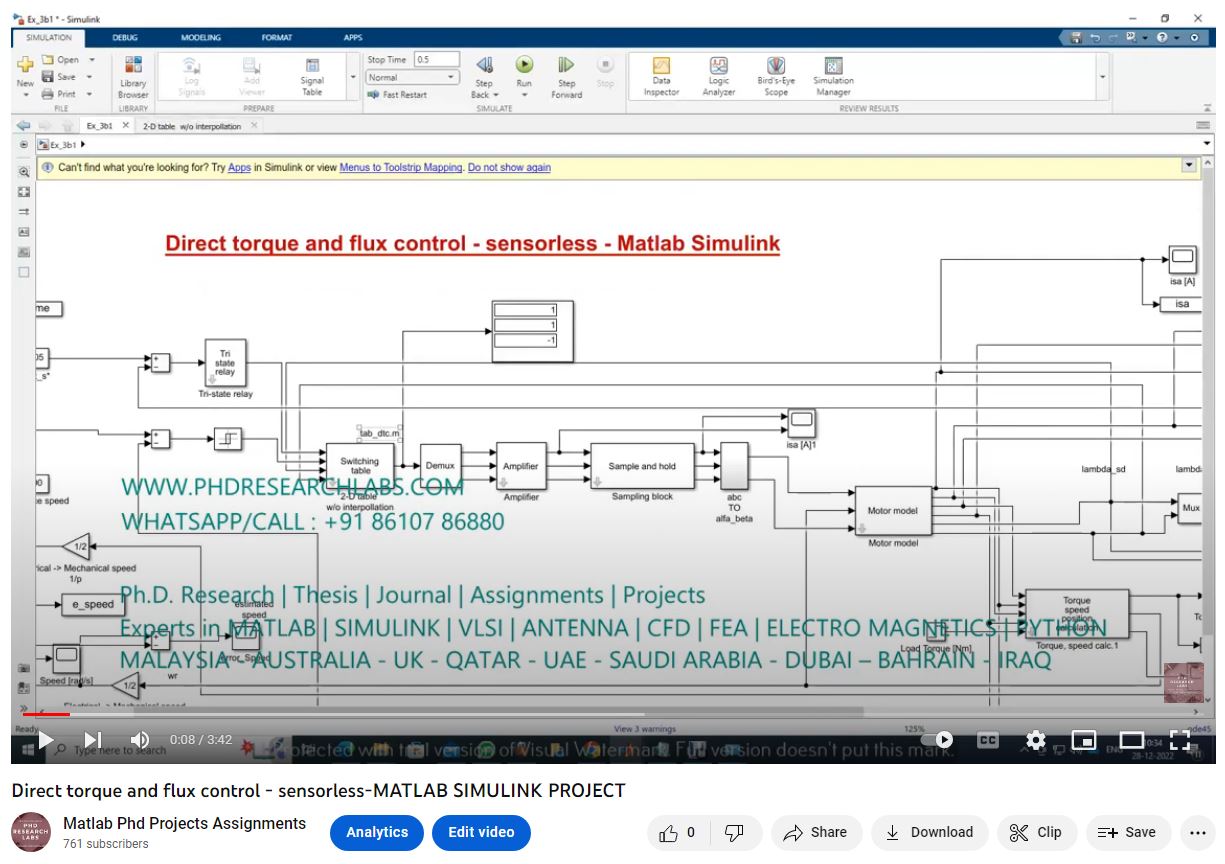Viewport: 1225px width, 864px height.
Task: Open Bird's-Eye Scope
Action: click(x=775, y=76)
